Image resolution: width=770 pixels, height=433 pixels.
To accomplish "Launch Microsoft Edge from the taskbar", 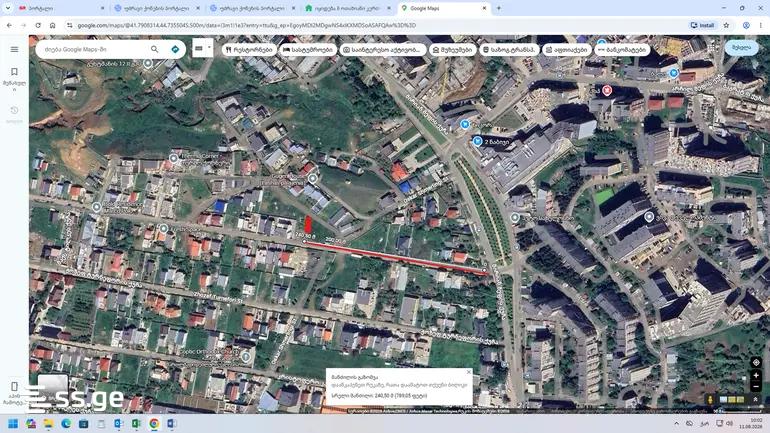I will 66,423.
